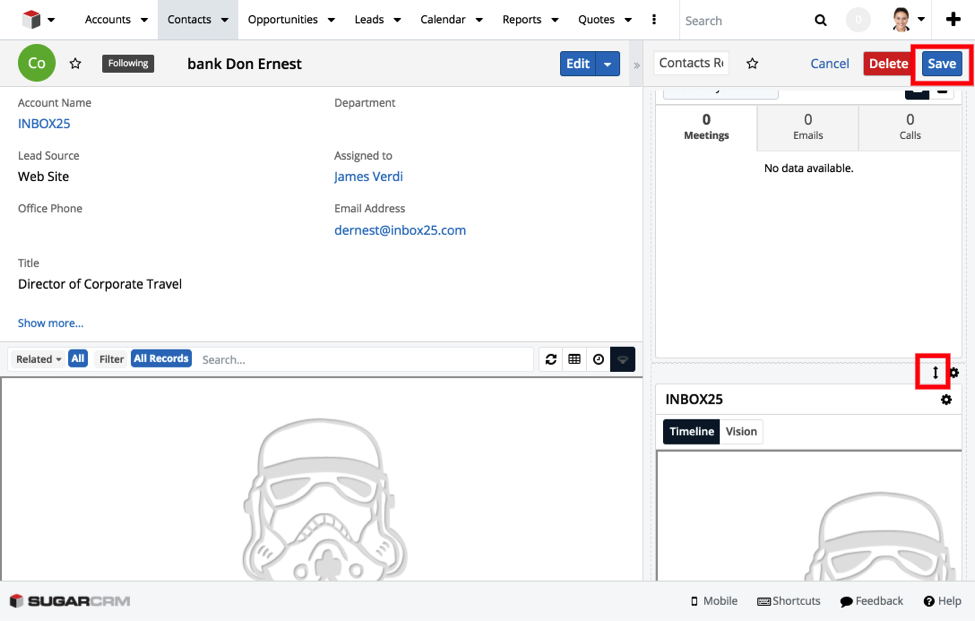The height and width of the screenshot is (621, 975).
Task: Delete the dashboard
Action: 887,63
